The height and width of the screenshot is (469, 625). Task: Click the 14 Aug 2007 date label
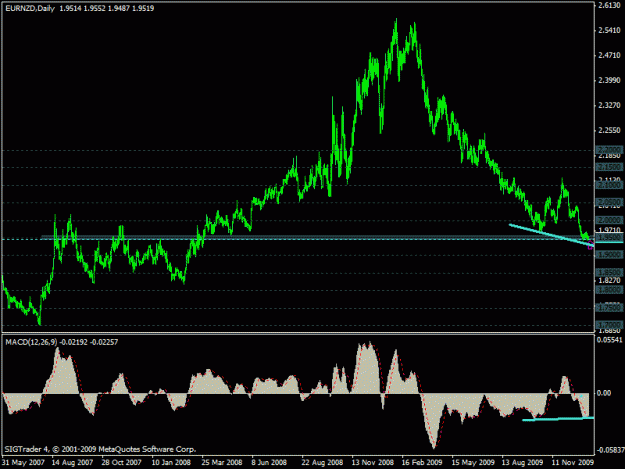tap(73, 463)
